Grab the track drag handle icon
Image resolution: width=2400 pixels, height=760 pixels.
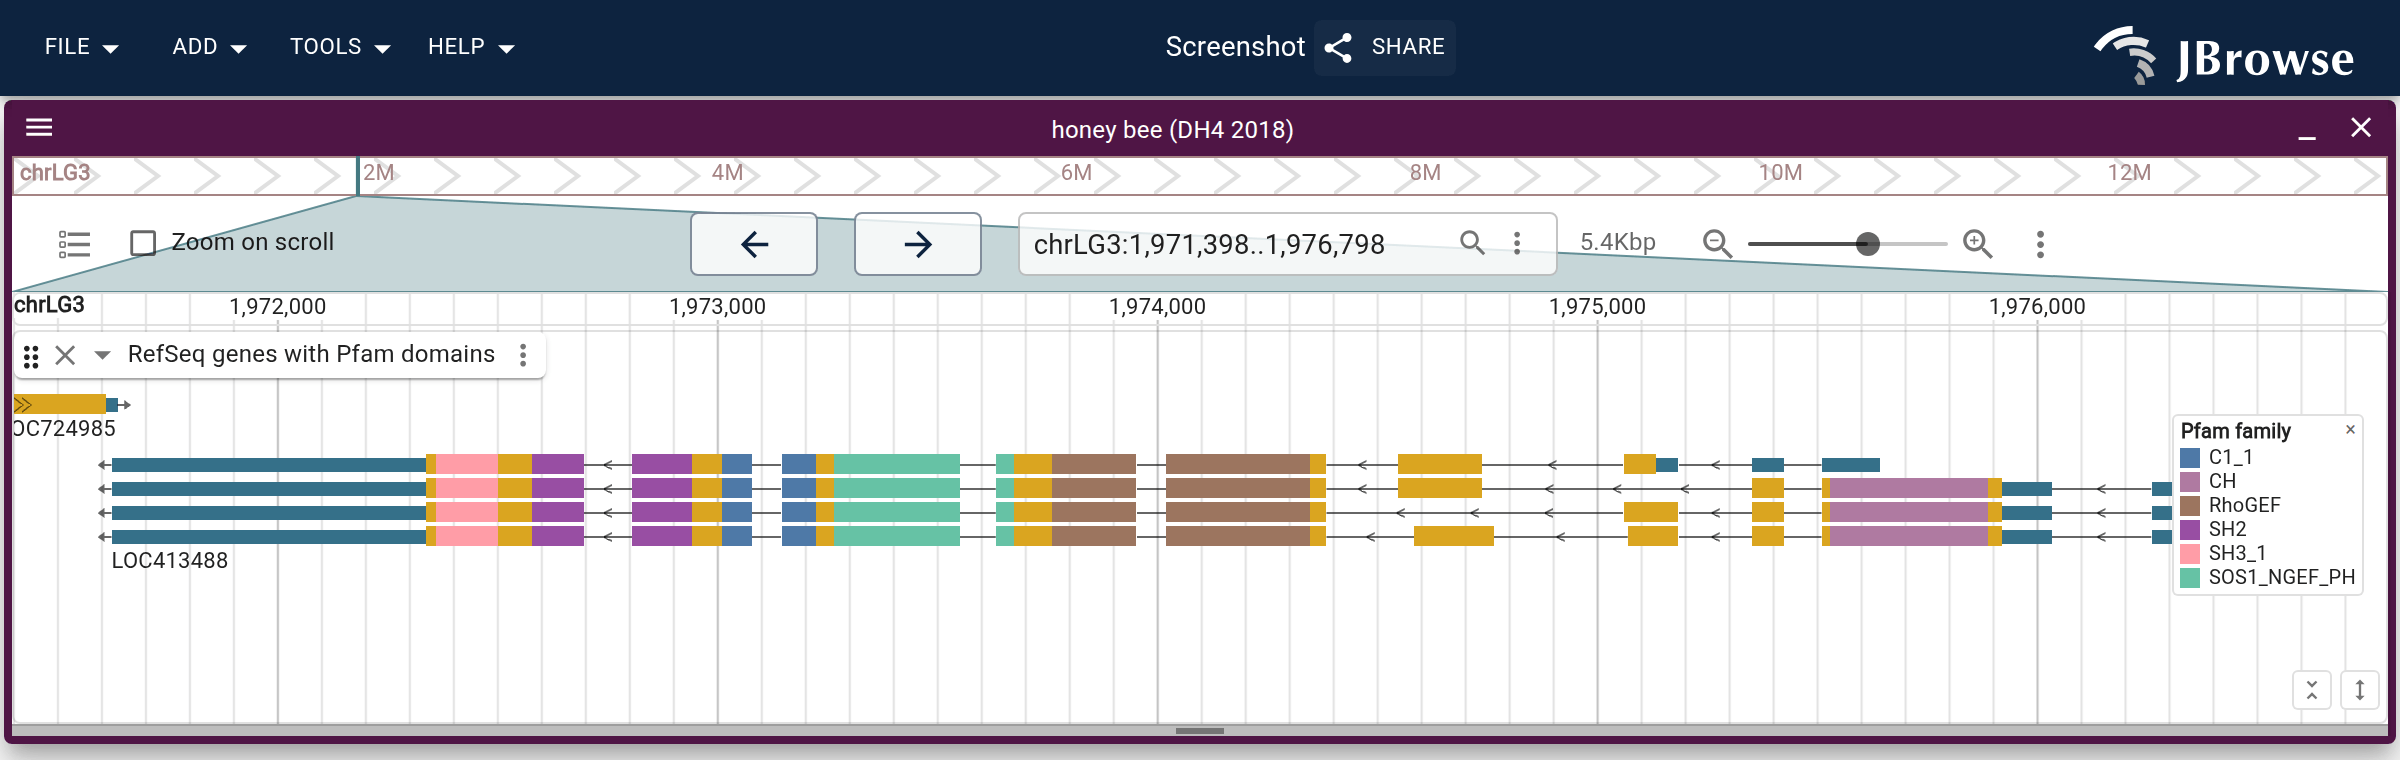pos(31,356)
